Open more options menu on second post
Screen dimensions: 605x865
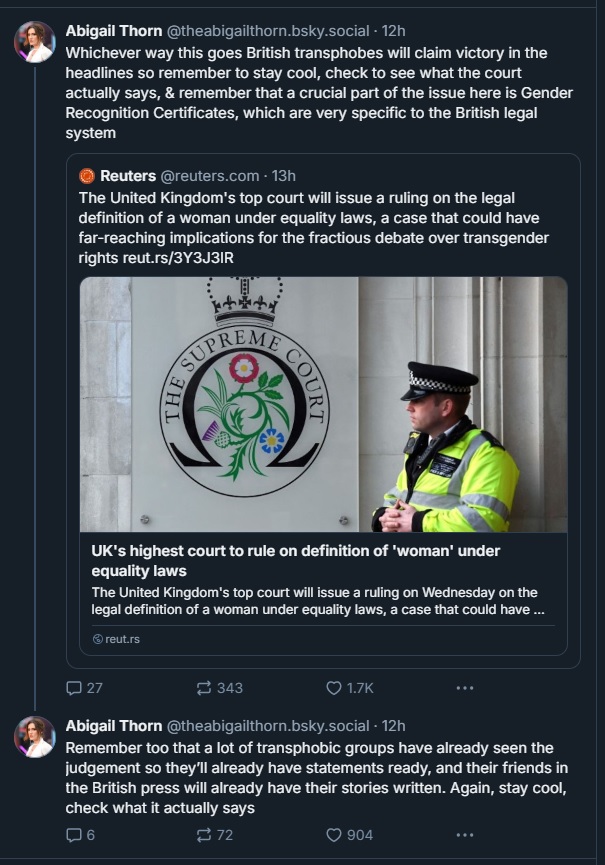[464, 835]
